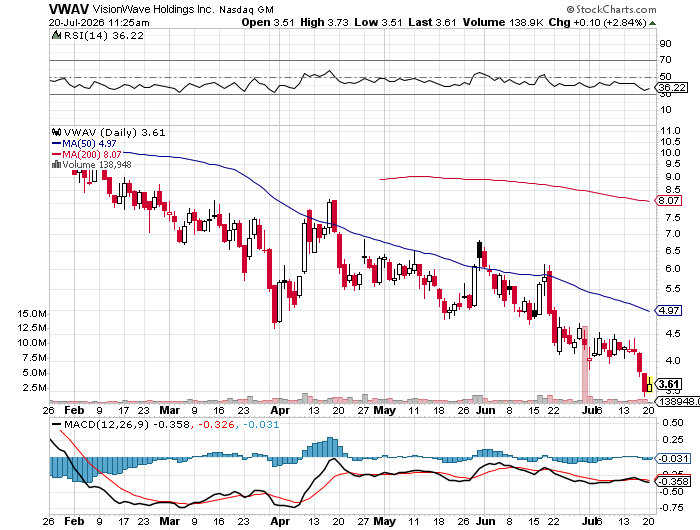Screen dimensions: 700x530
Task: Click the Nasdaq GM exchange label
Action: point(246,9)
